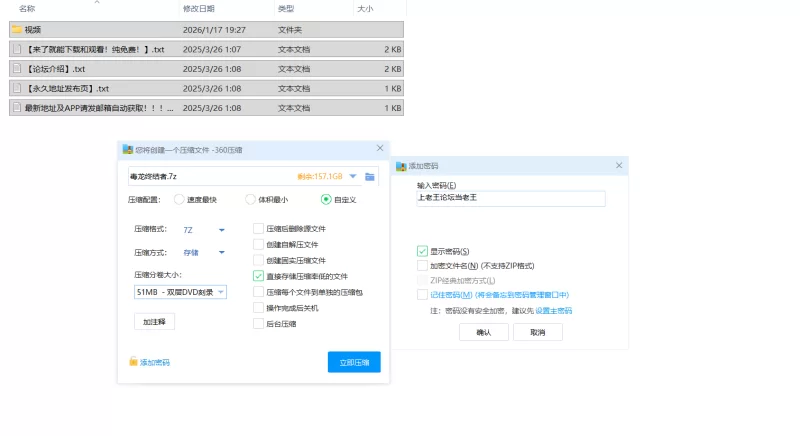The image size is (800, 436).
Task: Check the 记住密码(M) option
Action: tap(422, 294)
